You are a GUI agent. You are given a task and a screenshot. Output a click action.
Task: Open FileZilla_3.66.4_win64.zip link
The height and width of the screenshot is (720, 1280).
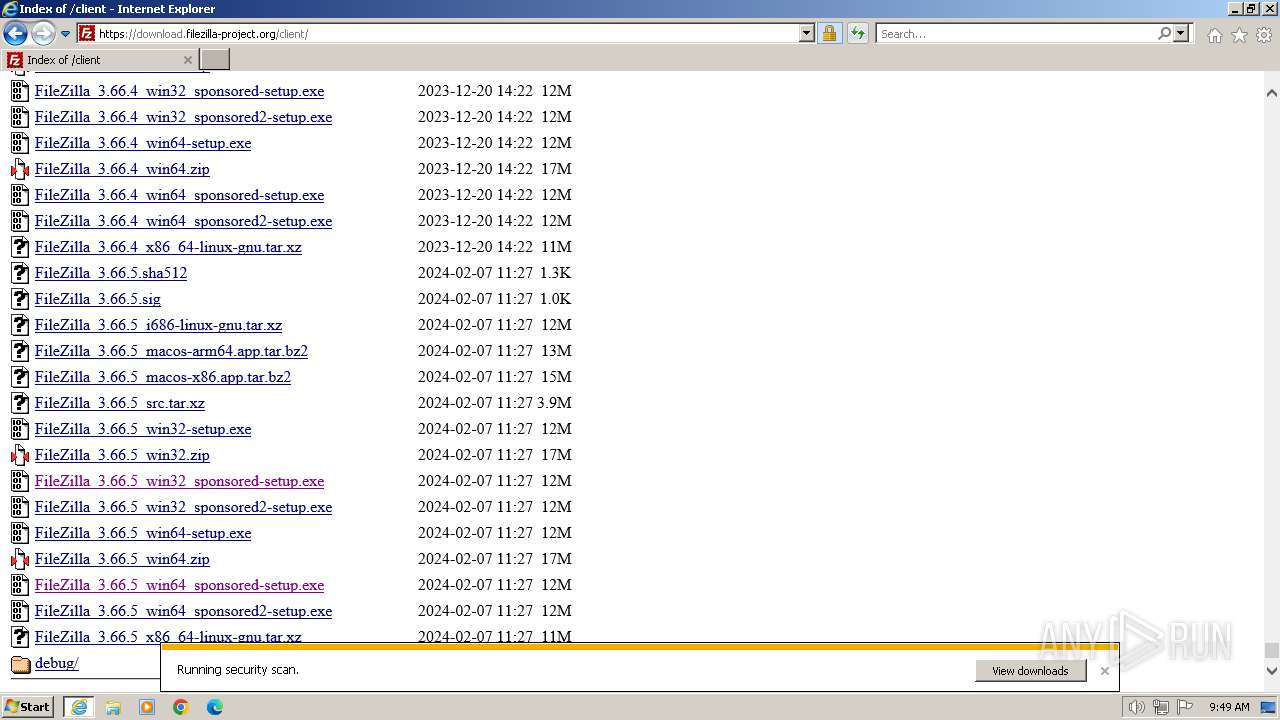pos(122,169)
